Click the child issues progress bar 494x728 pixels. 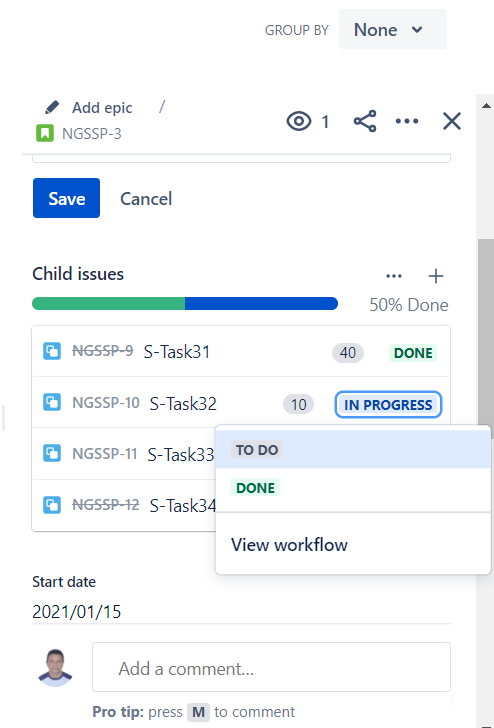(185, 304)
